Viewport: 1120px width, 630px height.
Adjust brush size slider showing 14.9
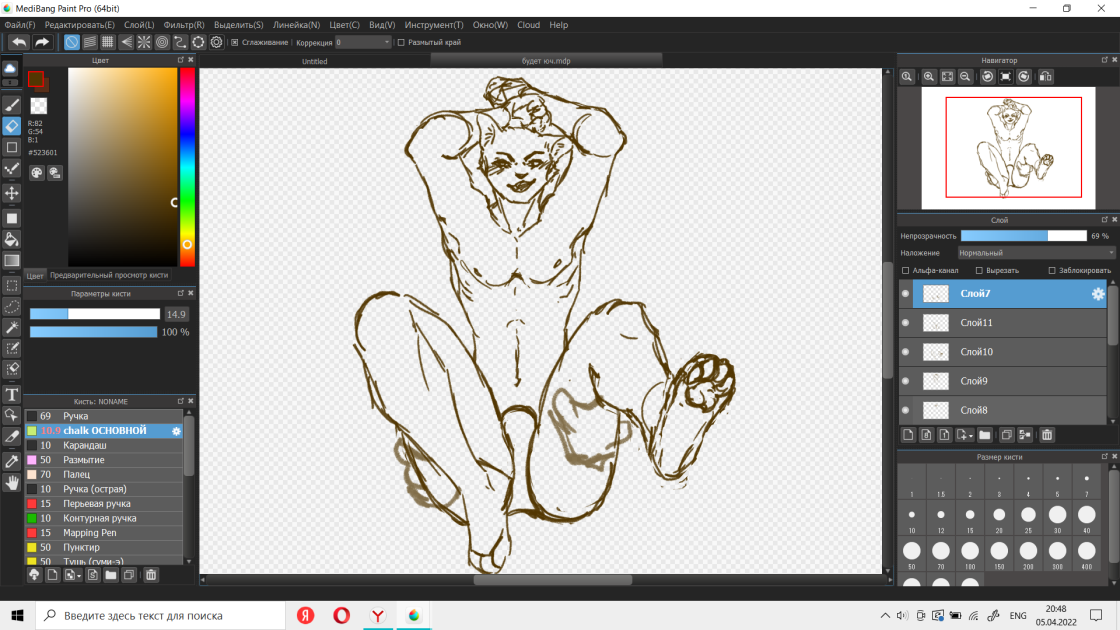coord(94,314)
